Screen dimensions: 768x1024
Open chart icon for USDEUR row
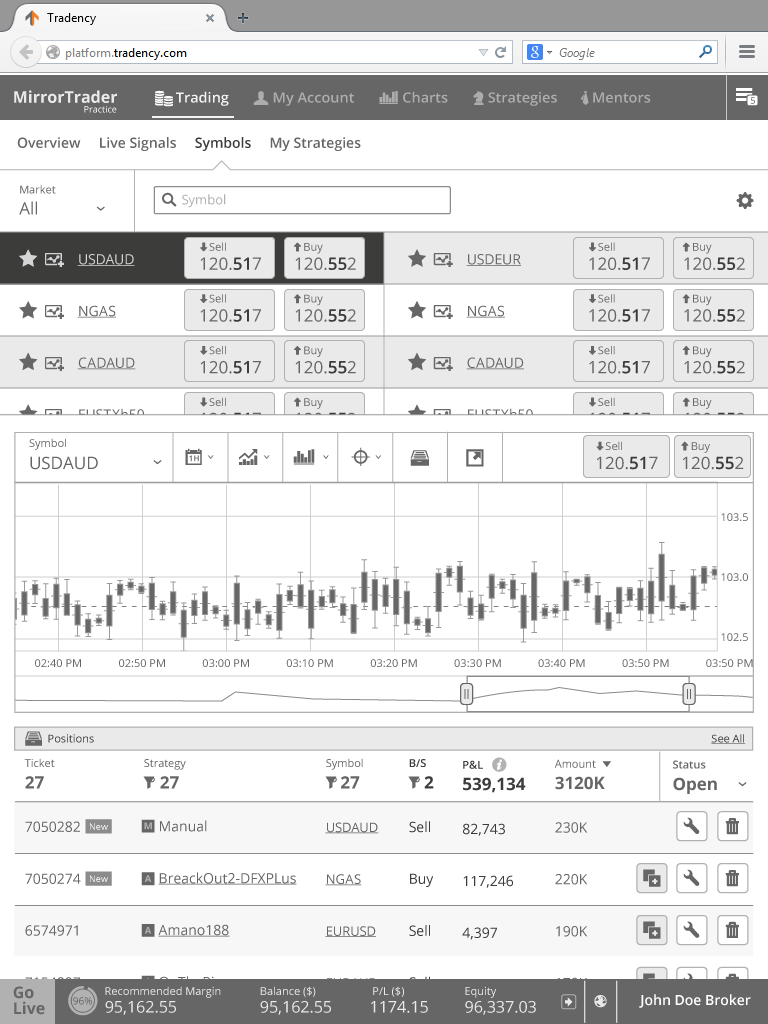click(x=443, y=259)
